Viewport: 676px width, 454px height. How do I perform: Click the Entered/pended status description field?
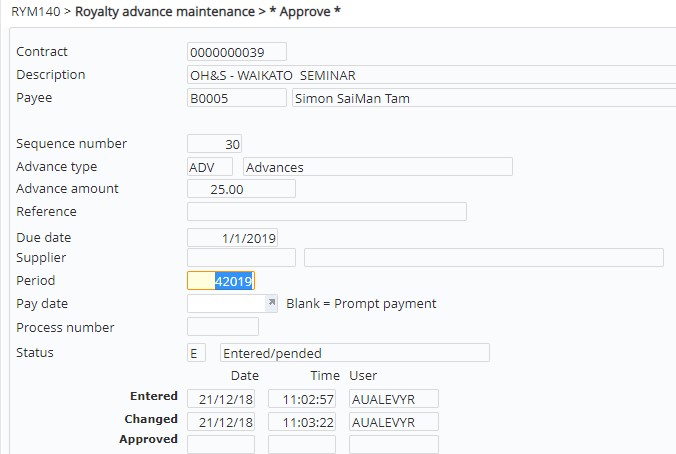click(x=355, y=353)
